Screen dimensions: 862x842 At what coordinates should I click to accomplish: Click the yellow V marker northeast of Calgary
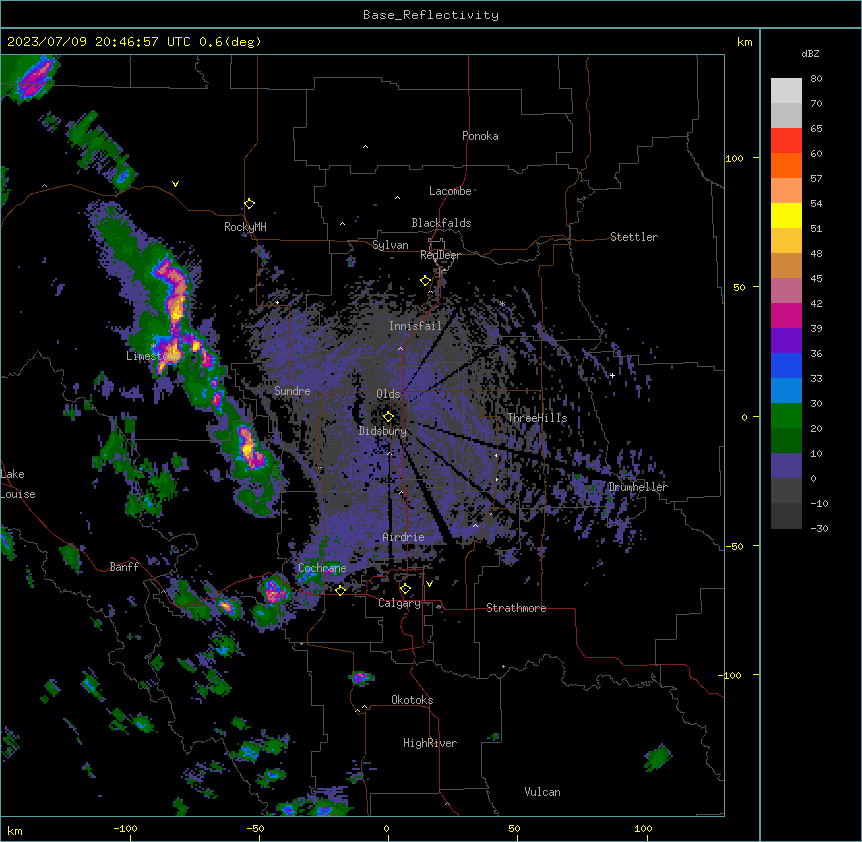pos(429,584)
